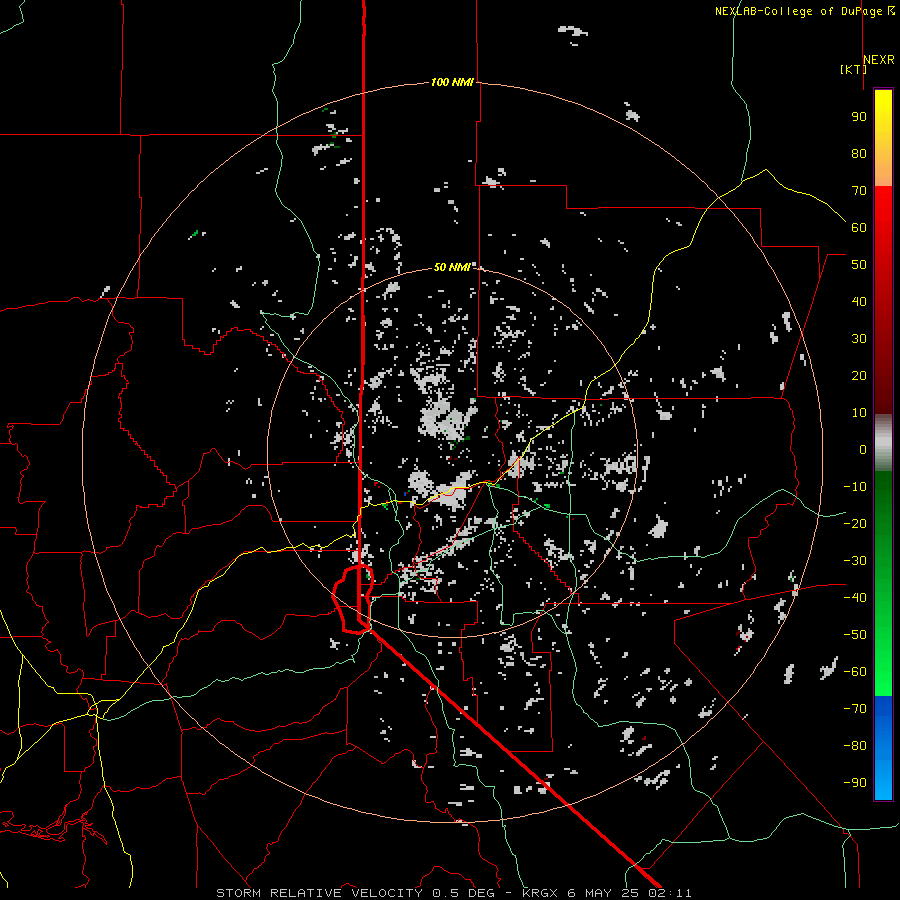
Task: Click the -40 value on the velocity scale
Action: point(855,598)
